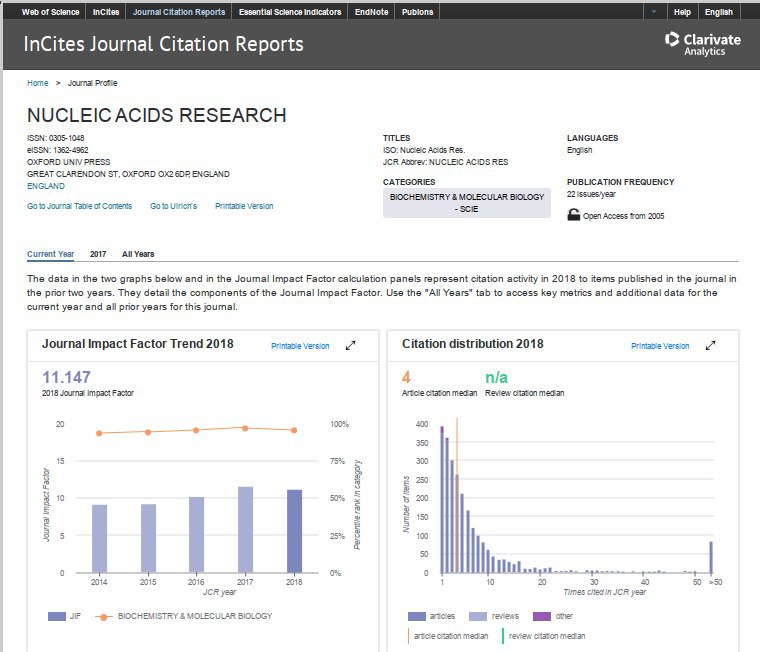Click the ISSN: 0305-1048 text
760x652 pixels.
pos(56,138)
